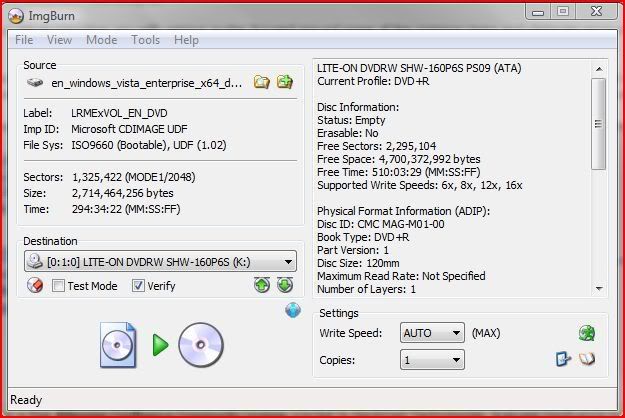Click the Imp ID value Microsoft CDIMAGE UDF
Image resolution: width=625 pixels, height=418 pixels.
(x=129, y=129)
